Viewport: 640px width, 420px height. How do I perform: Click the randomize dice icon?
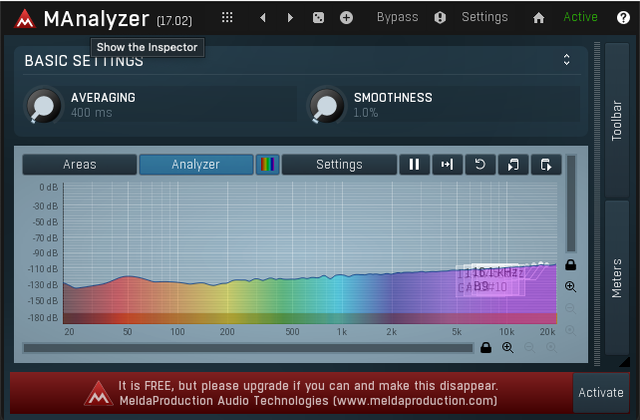318,18
